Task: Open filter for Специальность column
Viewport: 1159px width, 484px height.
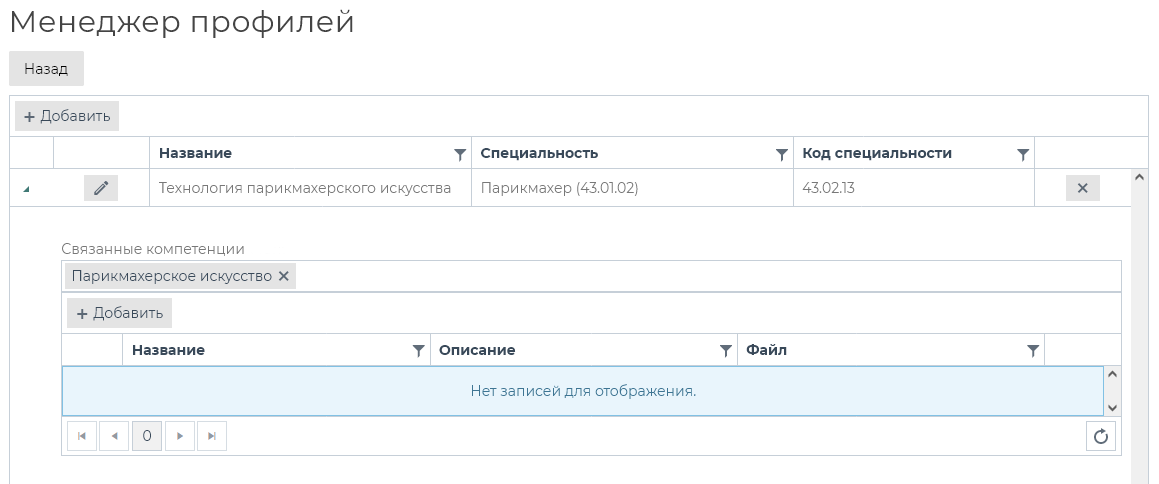Action: coord(782,154)
